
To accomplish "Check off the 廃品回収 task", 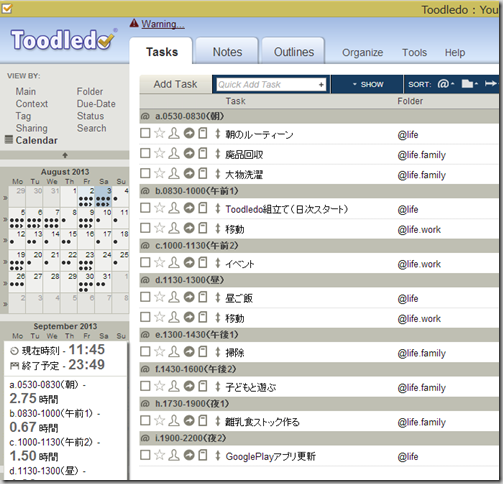I will 145,153.
